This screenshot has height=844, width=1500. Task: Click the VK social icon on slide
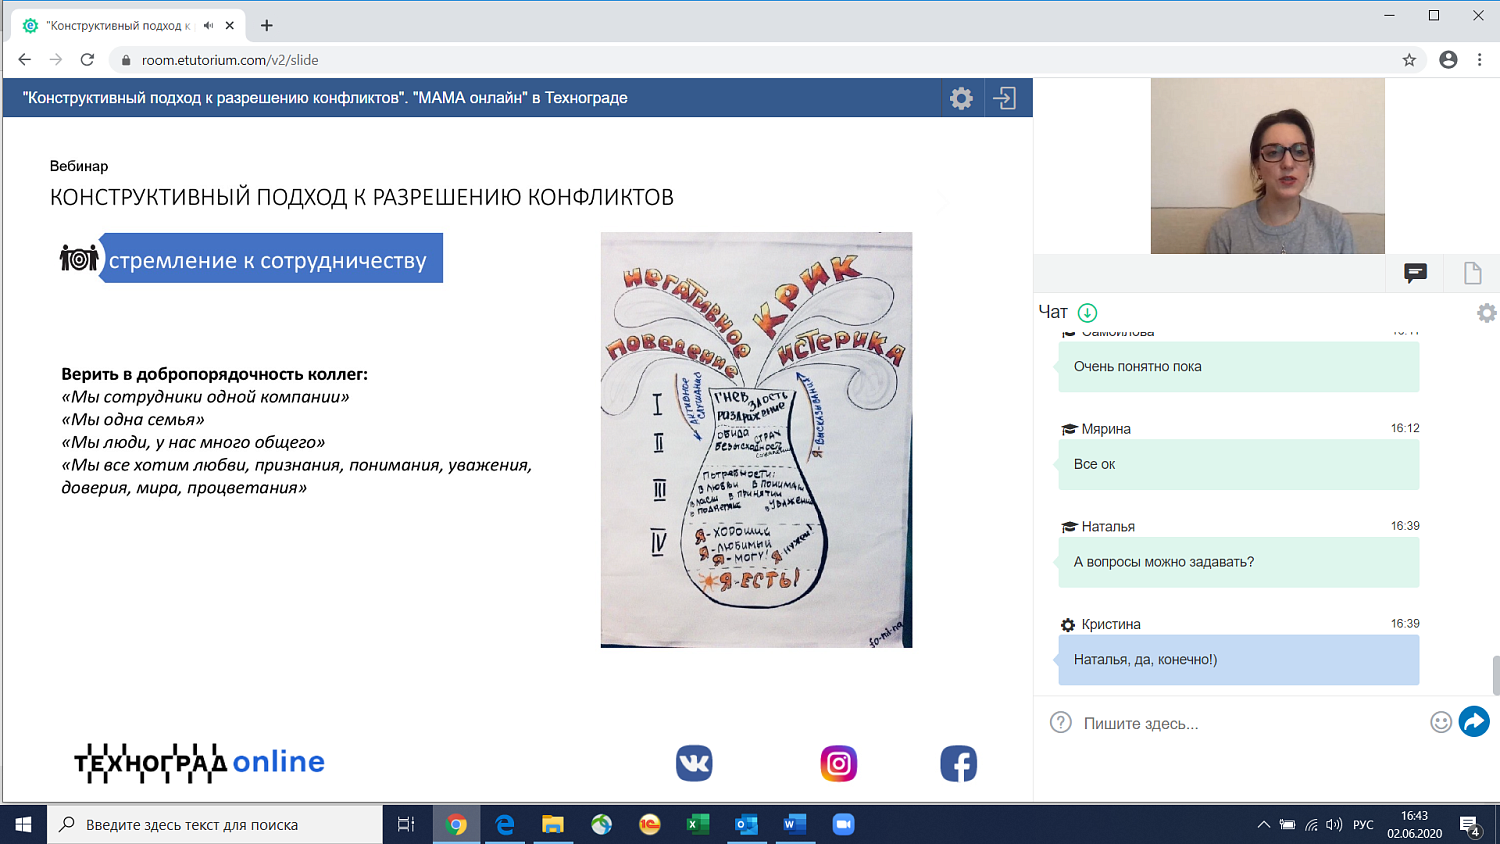tap(694, 764)
